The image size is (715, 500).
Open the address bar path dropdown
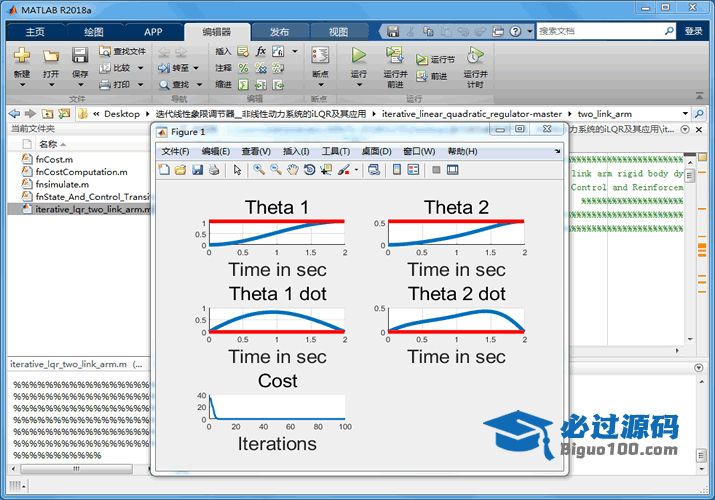(x=685, y=113)
